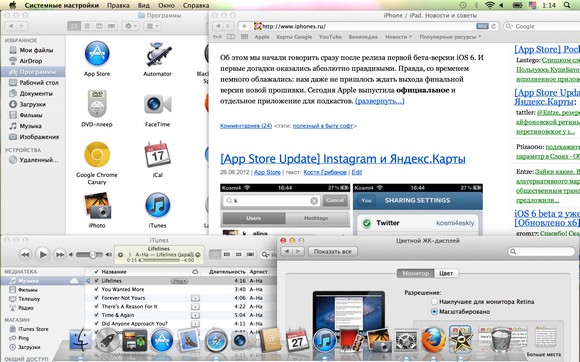The width and height of the screenshot is (580, 362).
Task: Click the Play button in iTunes
Action: pos(43,254)
